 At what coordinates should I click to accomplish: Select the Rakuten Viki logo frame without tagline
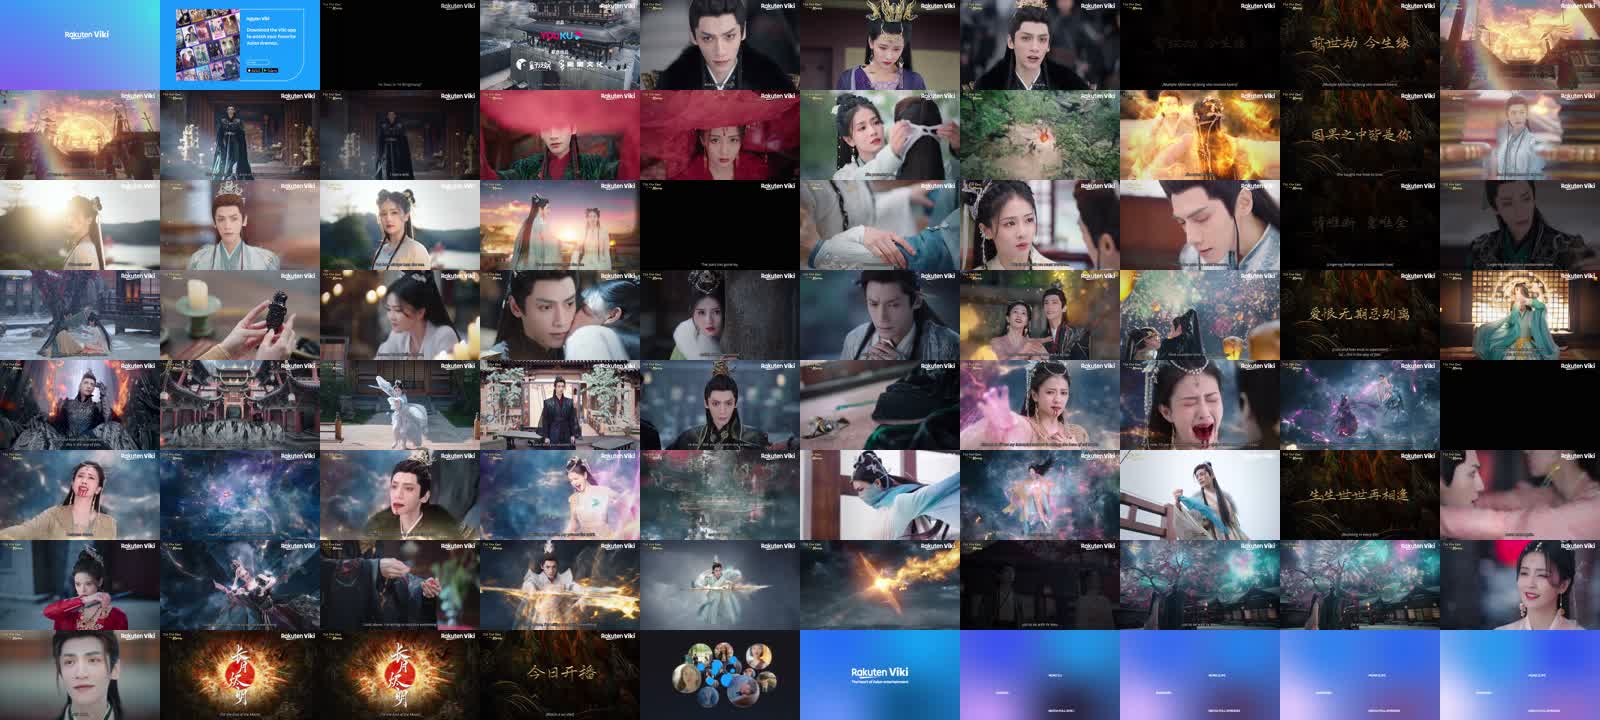click(x=80, y=45)
